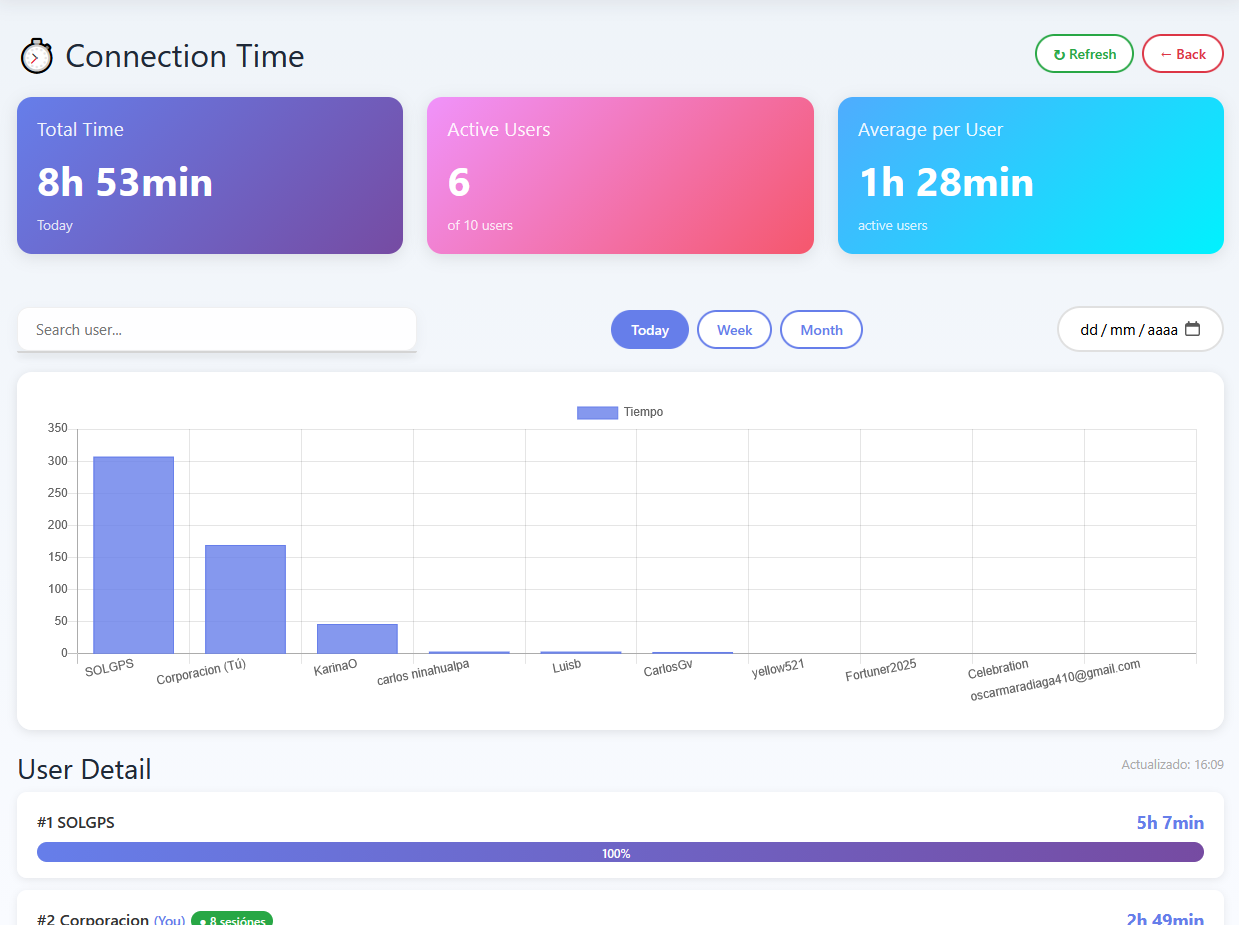This screenshot has height=925, width=1239.
Task: Switch to the Week filter
Action: point(734,330)
